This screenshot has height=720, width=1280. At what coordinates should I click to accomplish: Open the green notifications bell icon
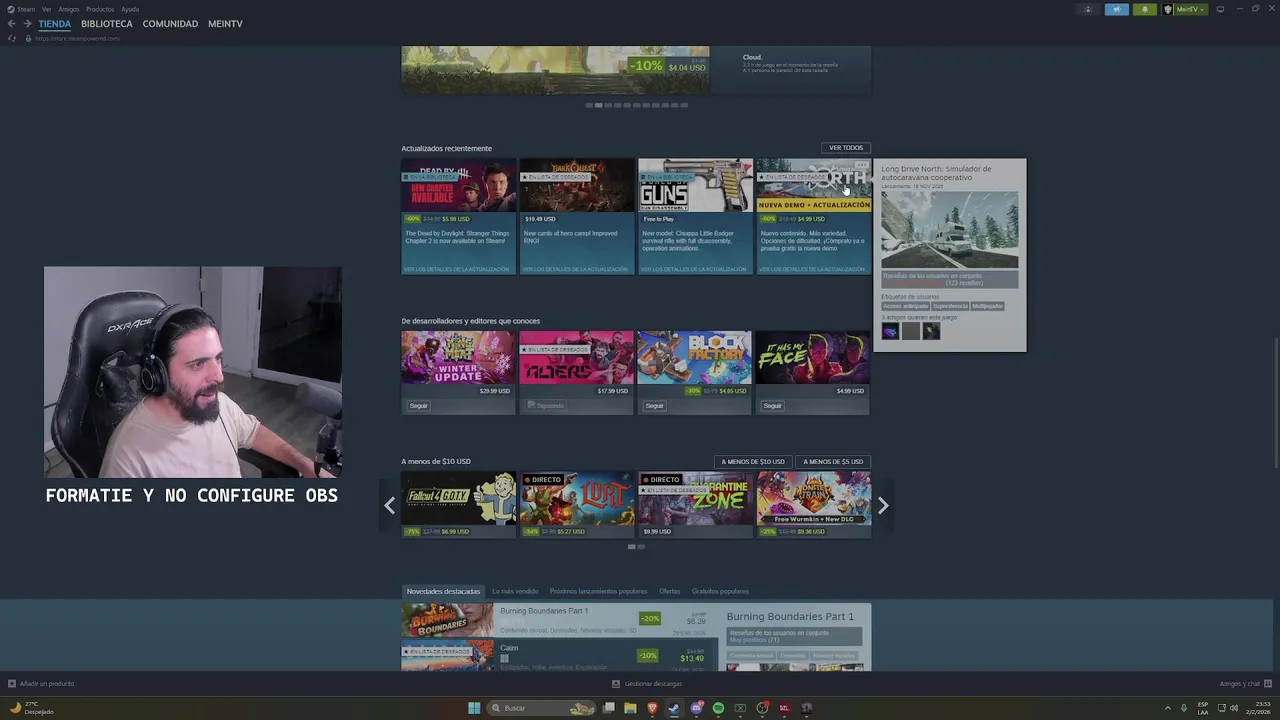(x=1145, y=9)
